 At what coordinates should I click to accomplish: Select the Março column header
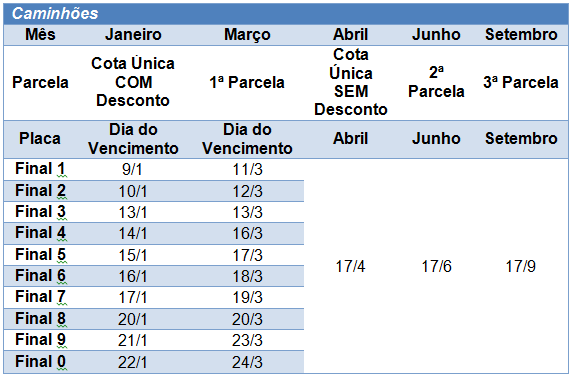(247, 35)
